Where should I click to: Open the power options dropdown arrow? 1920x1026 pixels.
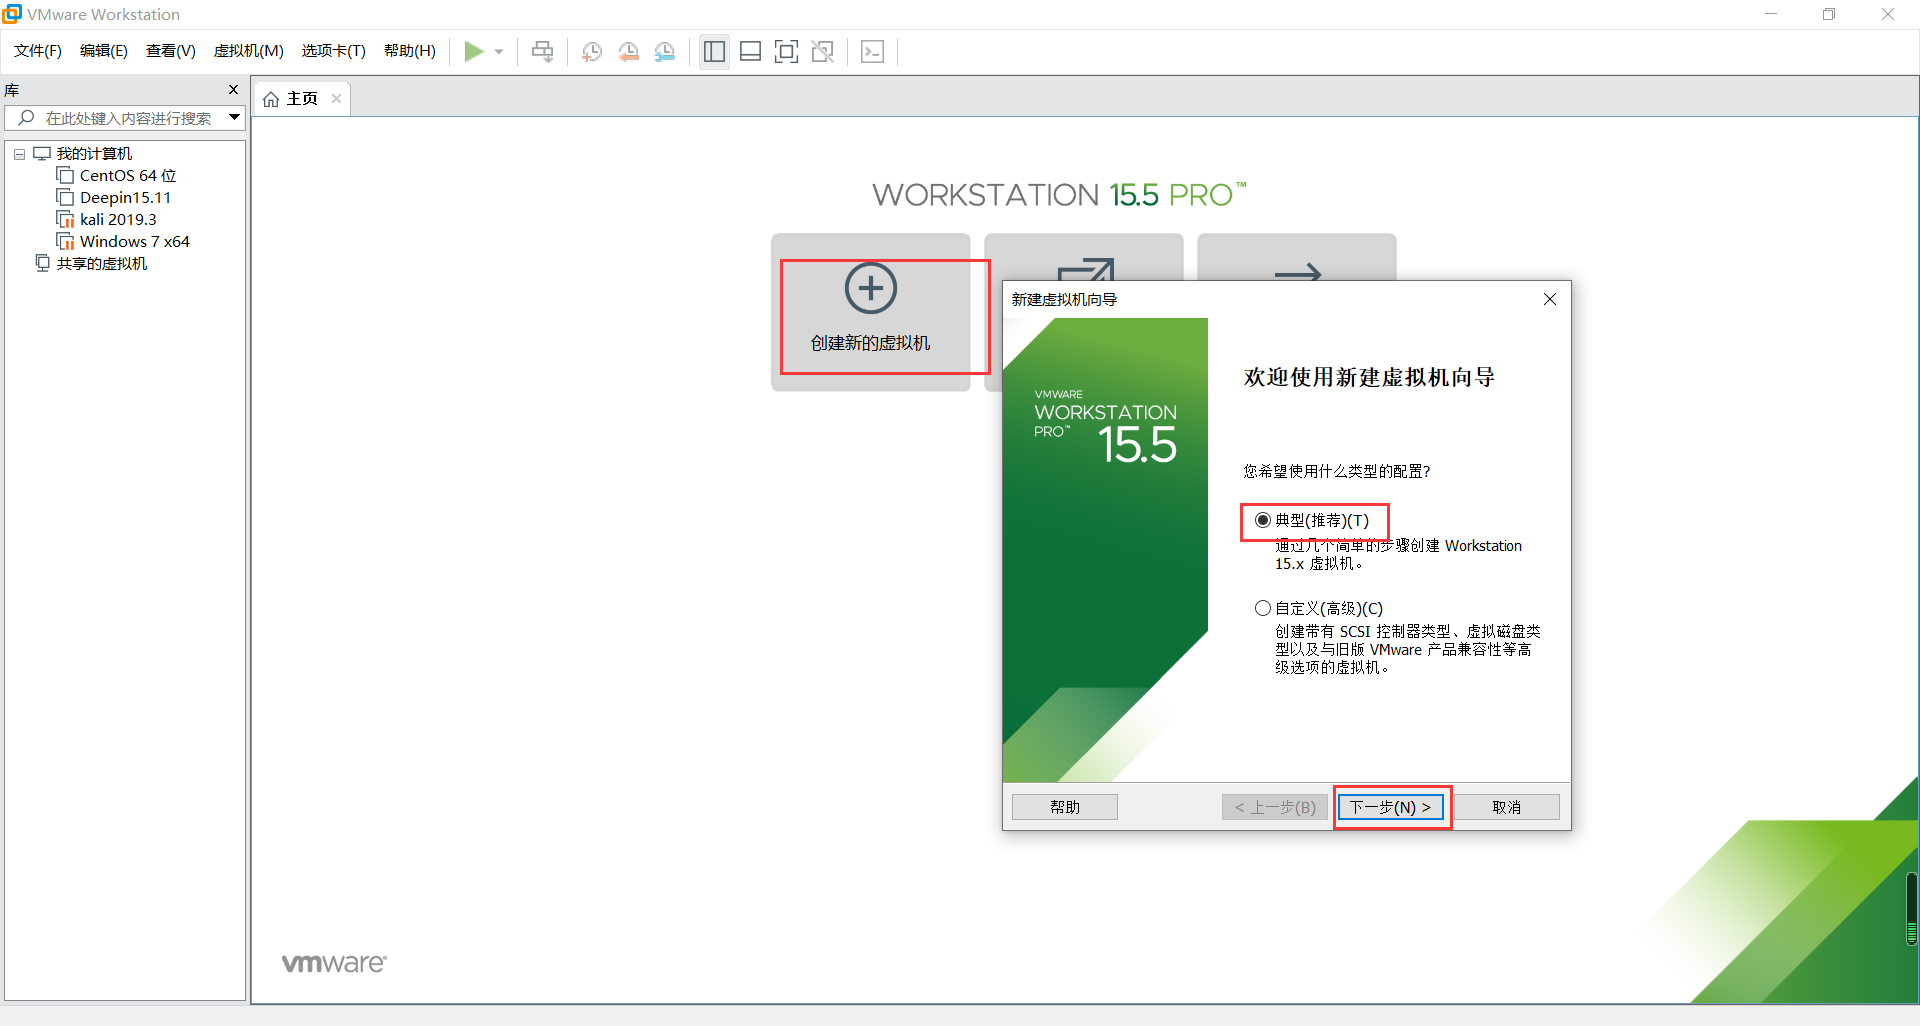click(x=499, y=52)
